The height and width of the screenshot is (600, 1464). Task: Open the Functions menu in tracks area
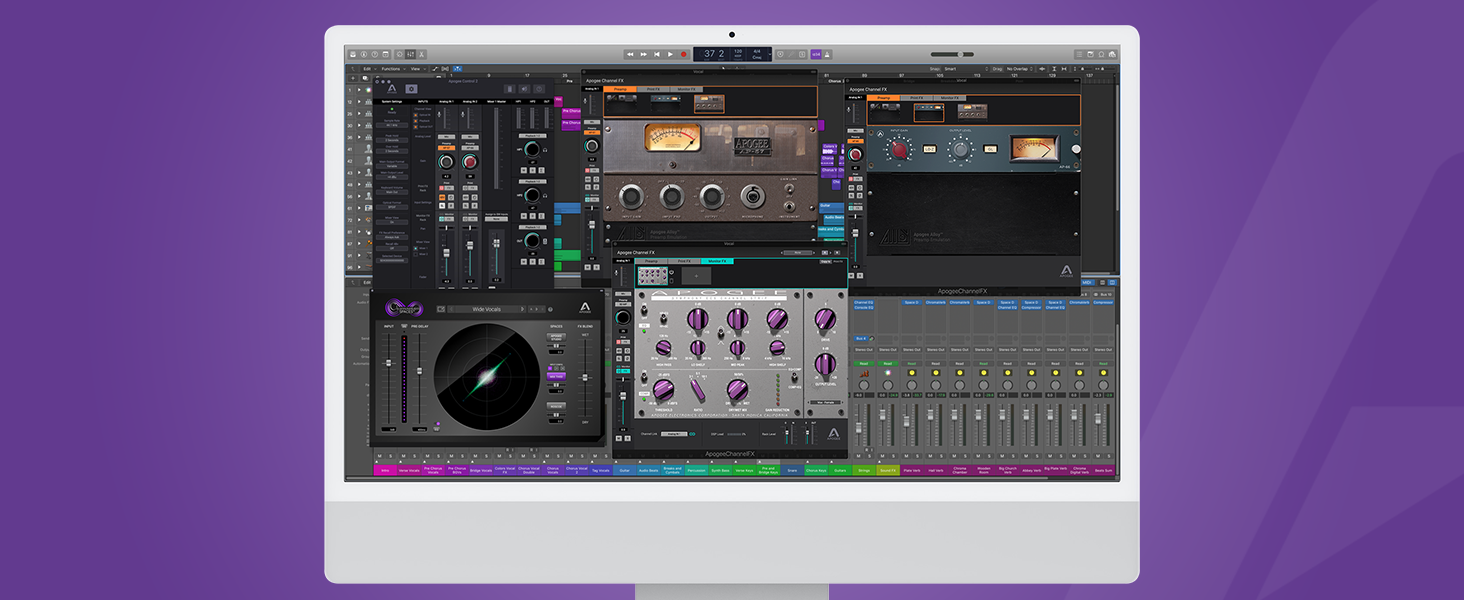click(x=392, y=69)
